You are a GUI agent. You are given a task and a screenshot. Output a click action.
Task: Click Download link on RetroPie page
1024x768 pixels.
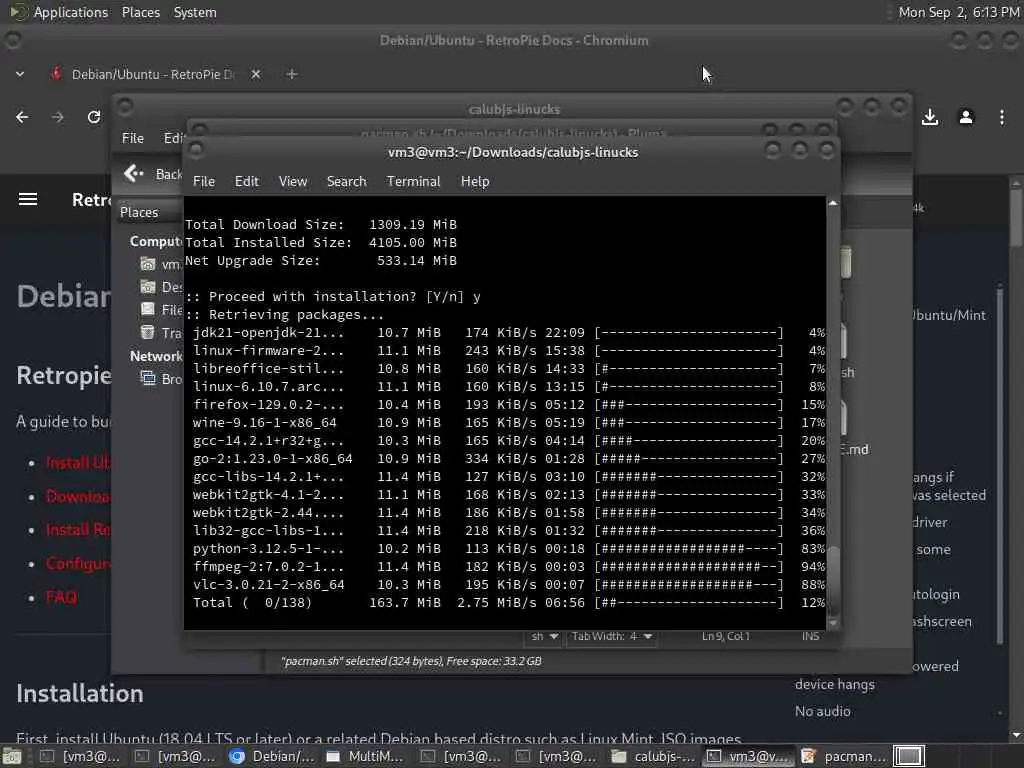pyautogui.click(x=78, y=496)
